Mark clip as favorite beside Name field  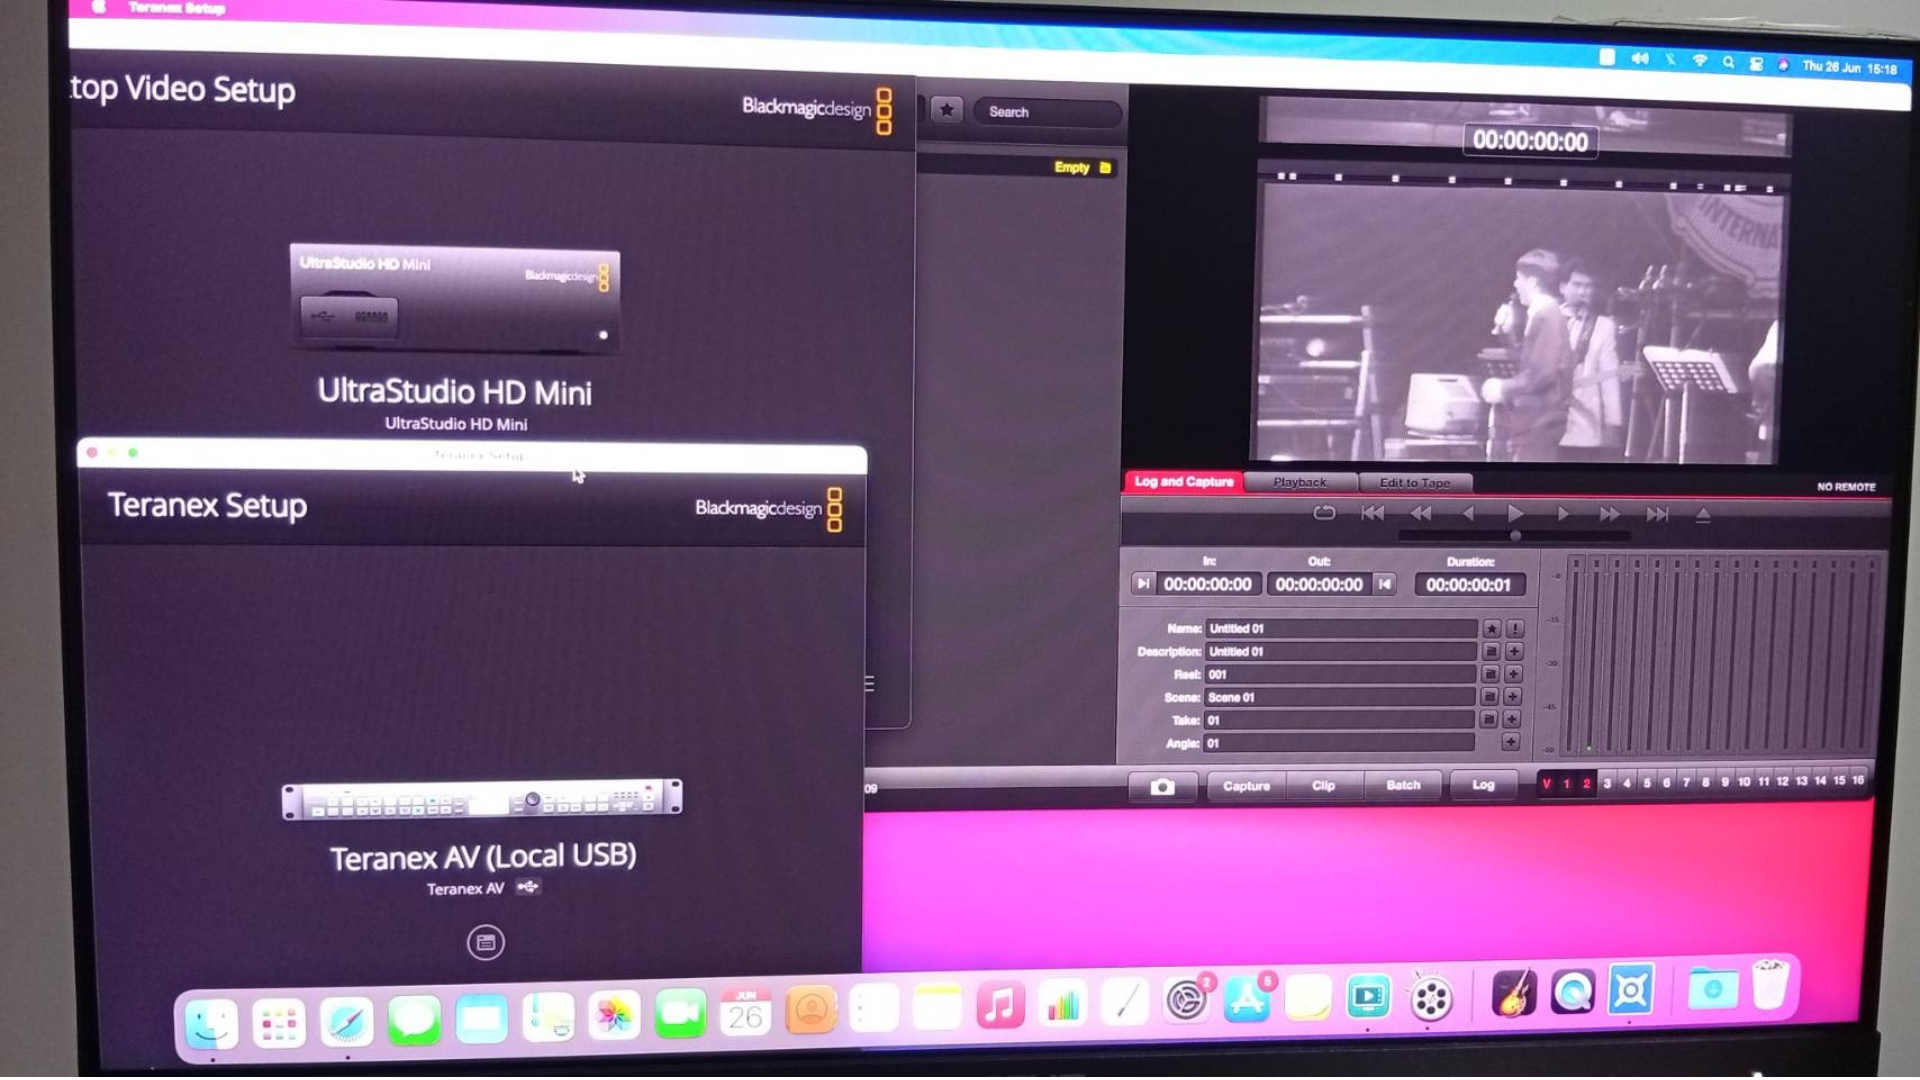[x=1491, y=628]
